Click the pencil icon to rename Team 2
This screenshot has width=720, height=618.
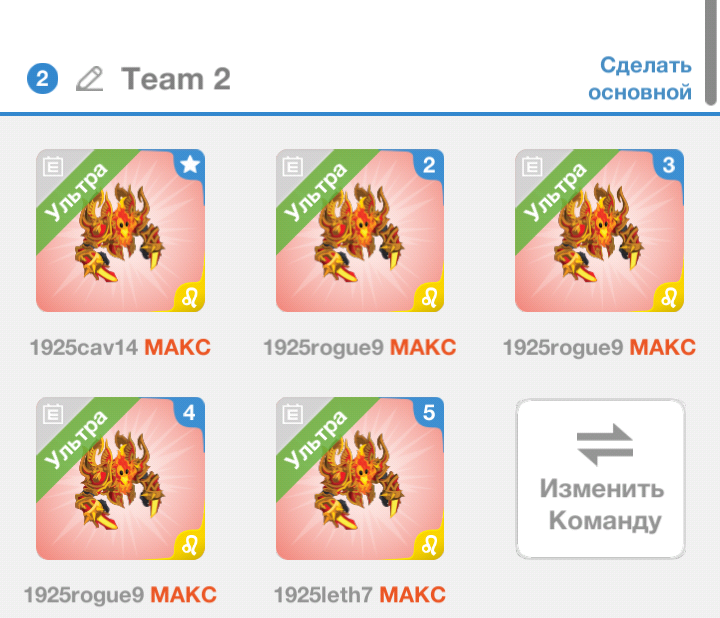(x=90, y=79)
